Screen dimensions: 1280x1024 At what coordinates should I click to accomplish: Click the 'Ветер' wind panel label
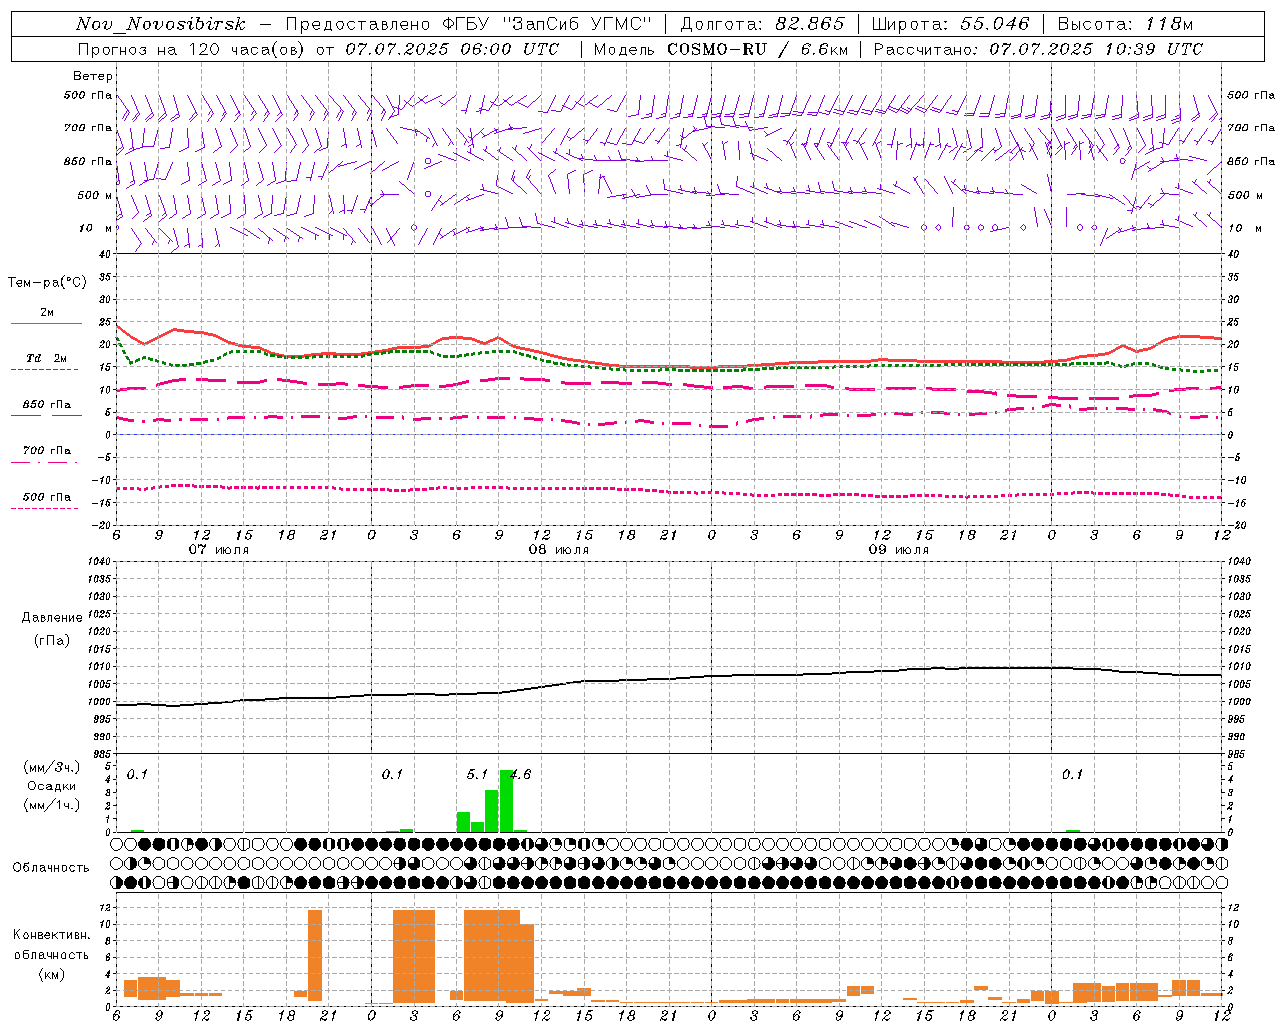tap(92, 76)
